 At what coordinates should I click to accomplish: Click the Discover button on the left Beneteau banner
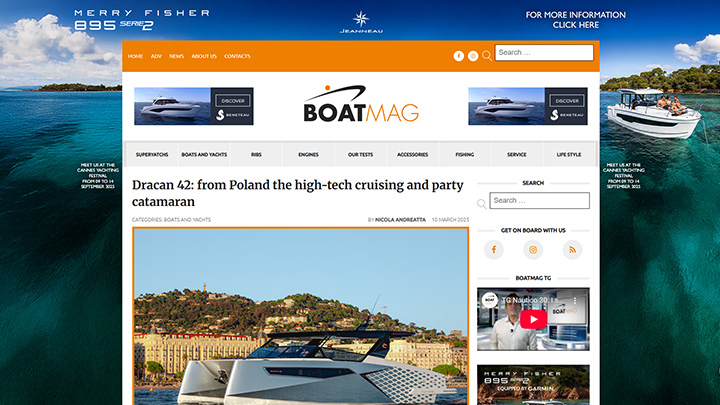coord(233,101)
